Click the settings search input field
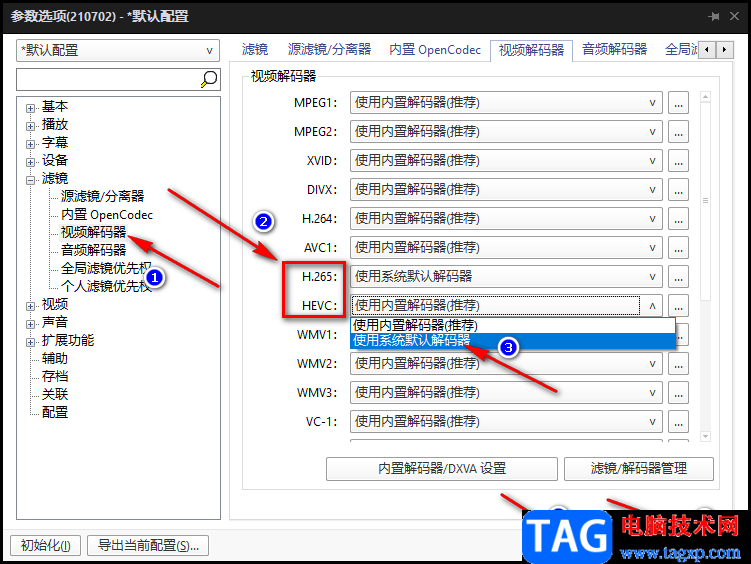Screen dimensions: 751x564 108,79
